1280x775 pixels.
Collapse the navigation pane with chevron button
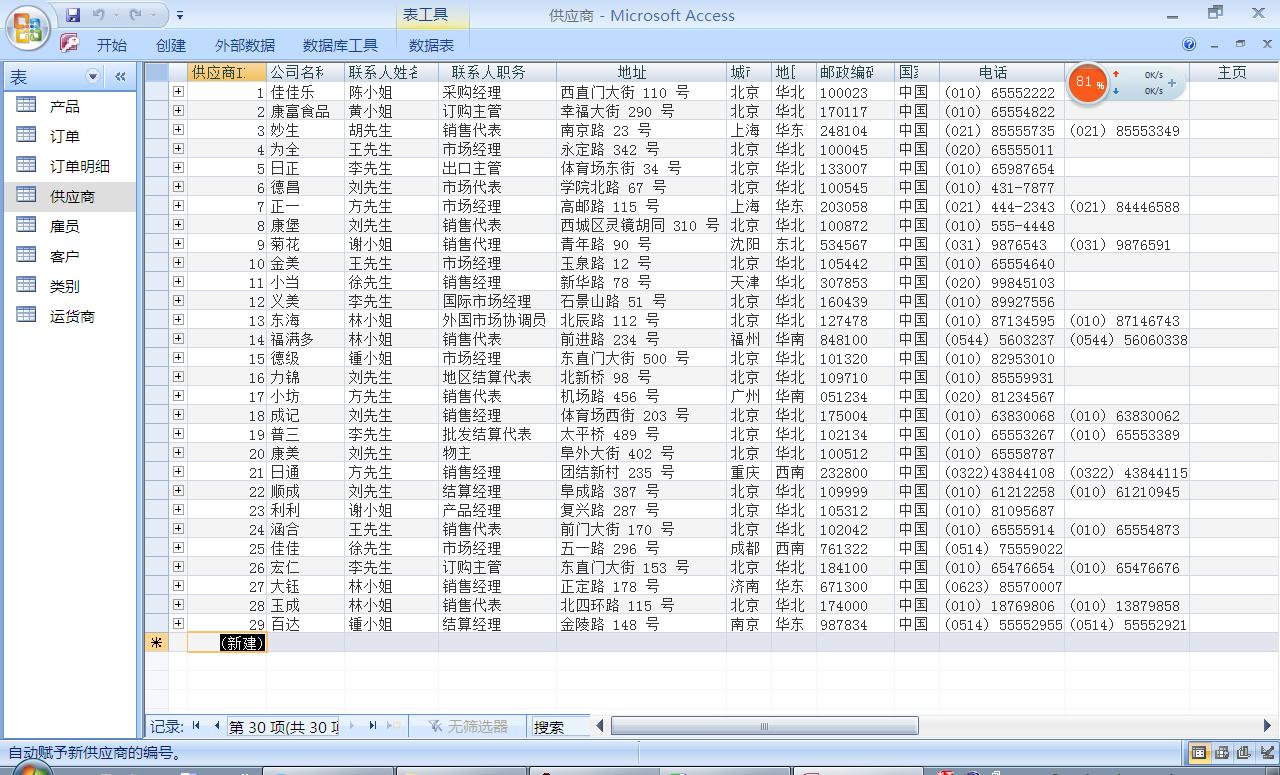click(x=119, y=76)
